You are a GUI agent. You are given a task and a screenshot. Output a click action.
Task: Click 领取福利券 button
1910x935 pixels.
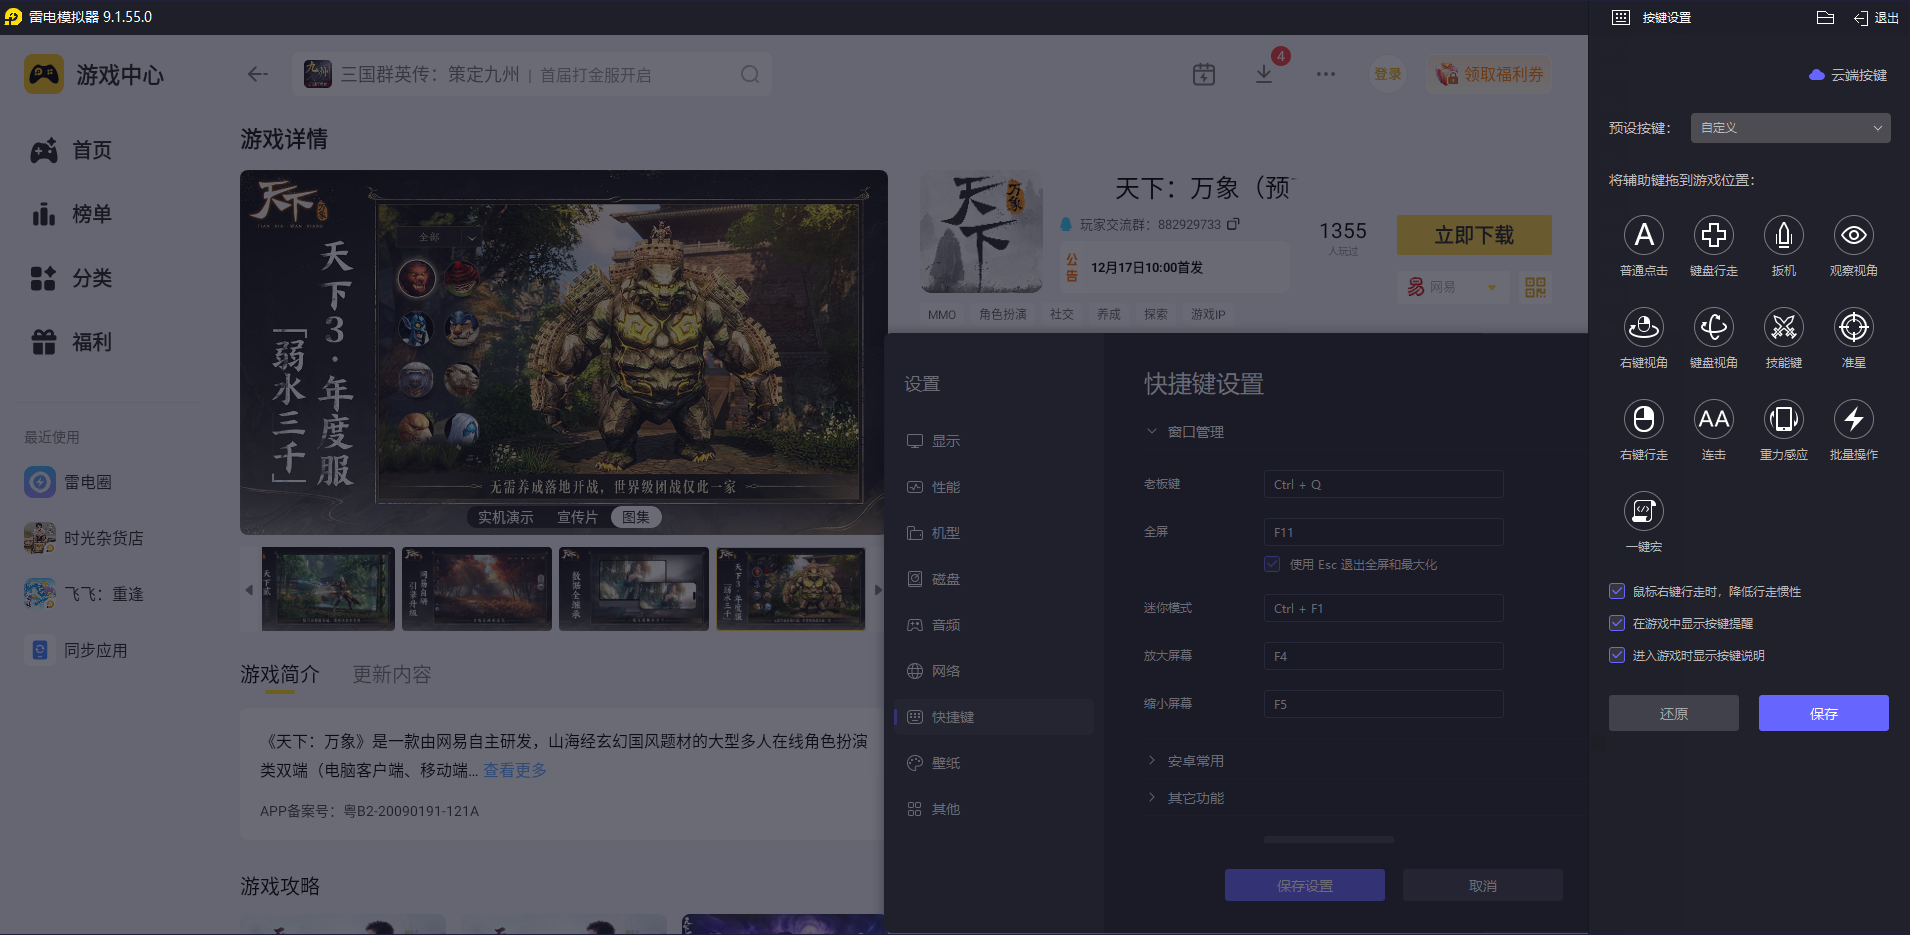coord(1490,74)
